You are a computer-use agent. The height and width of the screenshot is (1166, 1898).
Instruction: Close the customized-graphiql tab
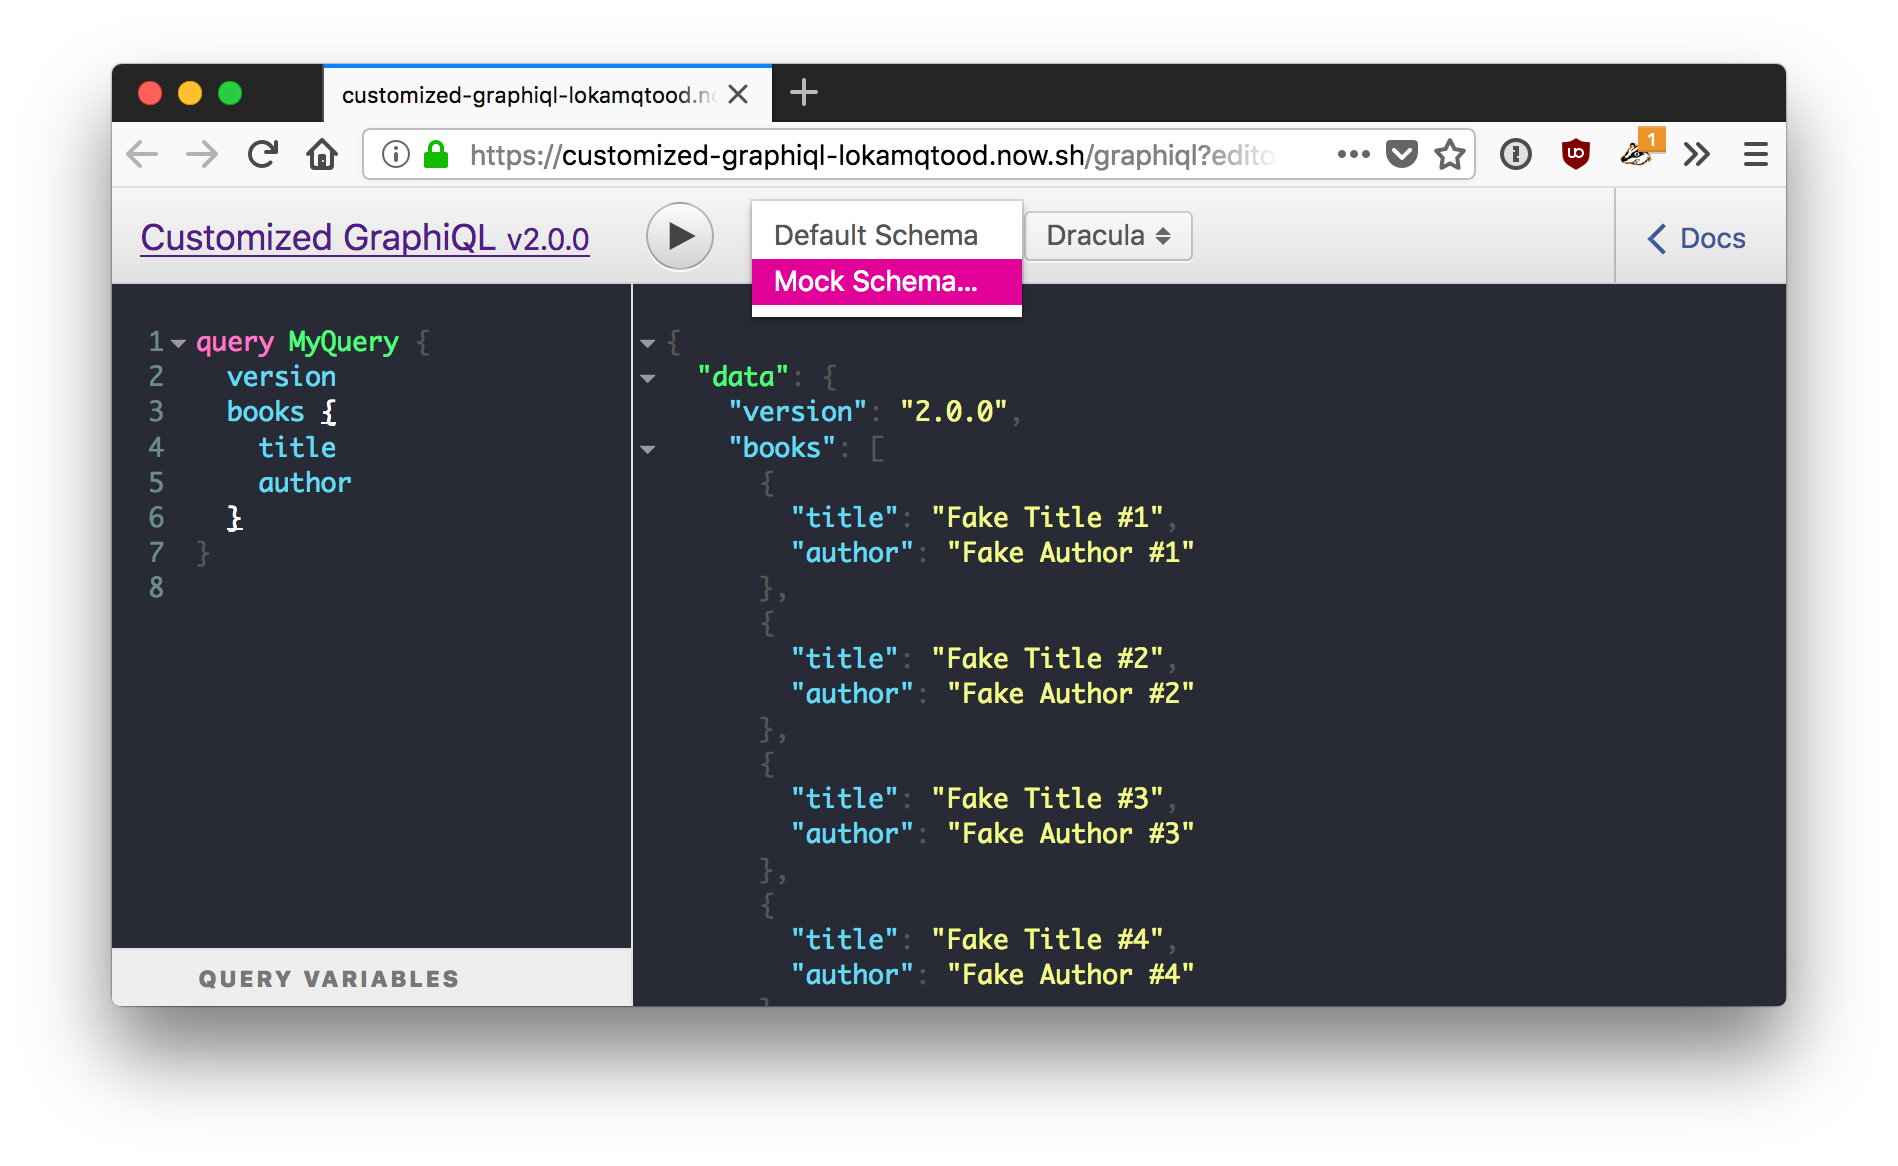pyautogui.click(x=738, y=94)
